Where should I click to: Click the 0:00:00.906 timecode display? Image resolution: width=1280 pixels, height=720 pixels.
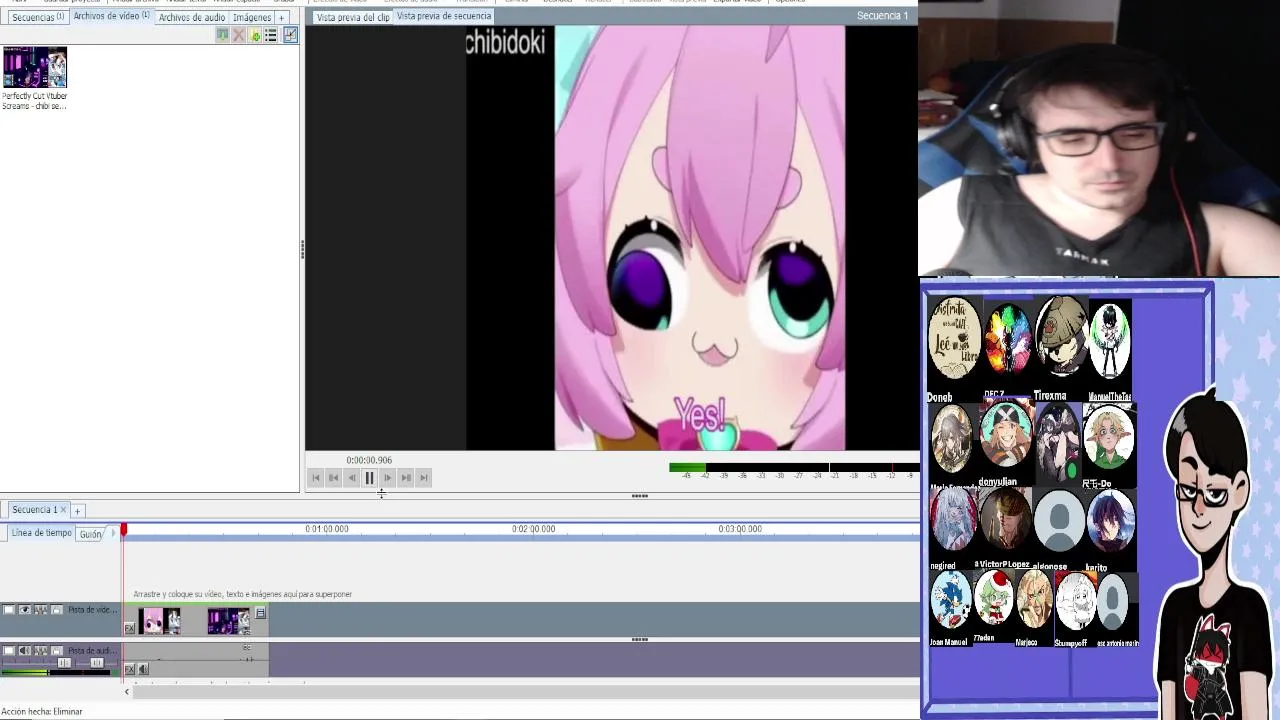369,460
